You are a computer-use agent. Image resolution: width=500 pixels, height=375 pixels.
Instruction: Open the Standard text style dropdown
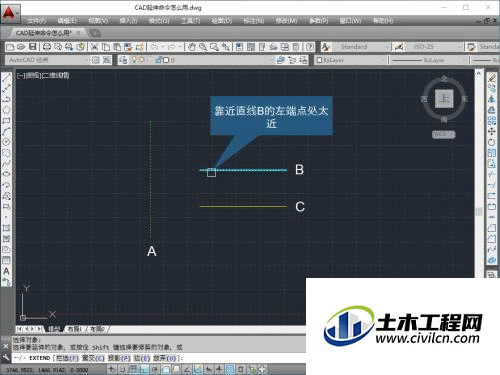[x=361, y=47]
